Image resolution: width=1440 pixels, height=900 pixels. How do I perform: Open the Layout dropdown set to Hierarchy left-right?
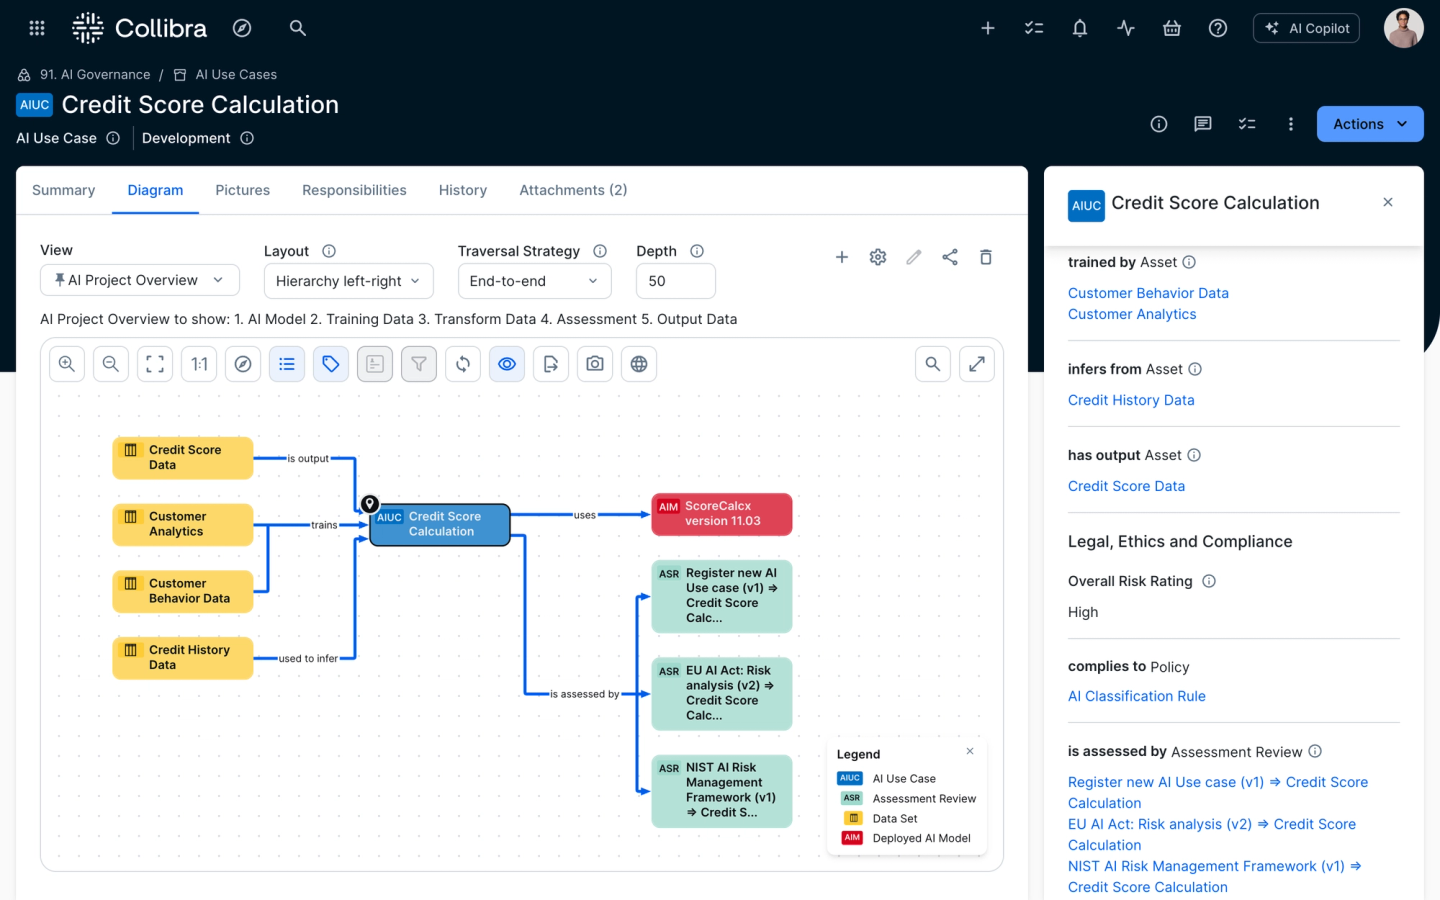(x=348, y=281)
